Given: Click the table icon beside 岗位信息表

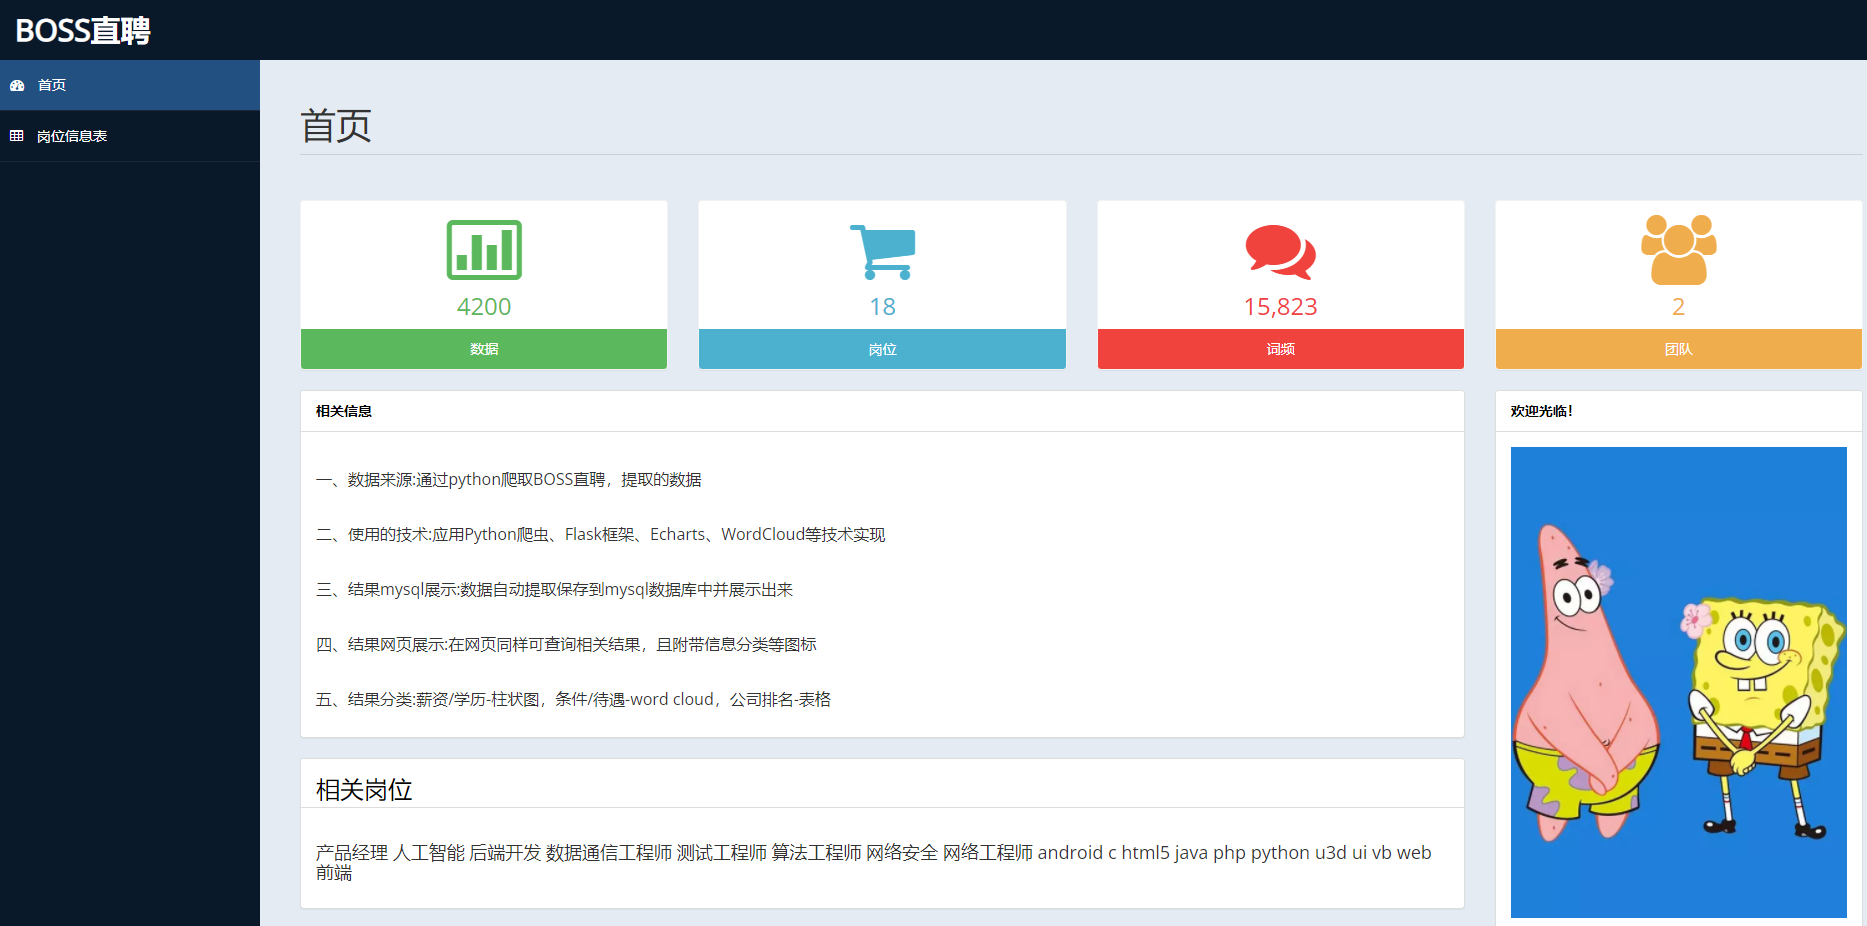Looking at the screenshot, I should [x=17, y=136].
